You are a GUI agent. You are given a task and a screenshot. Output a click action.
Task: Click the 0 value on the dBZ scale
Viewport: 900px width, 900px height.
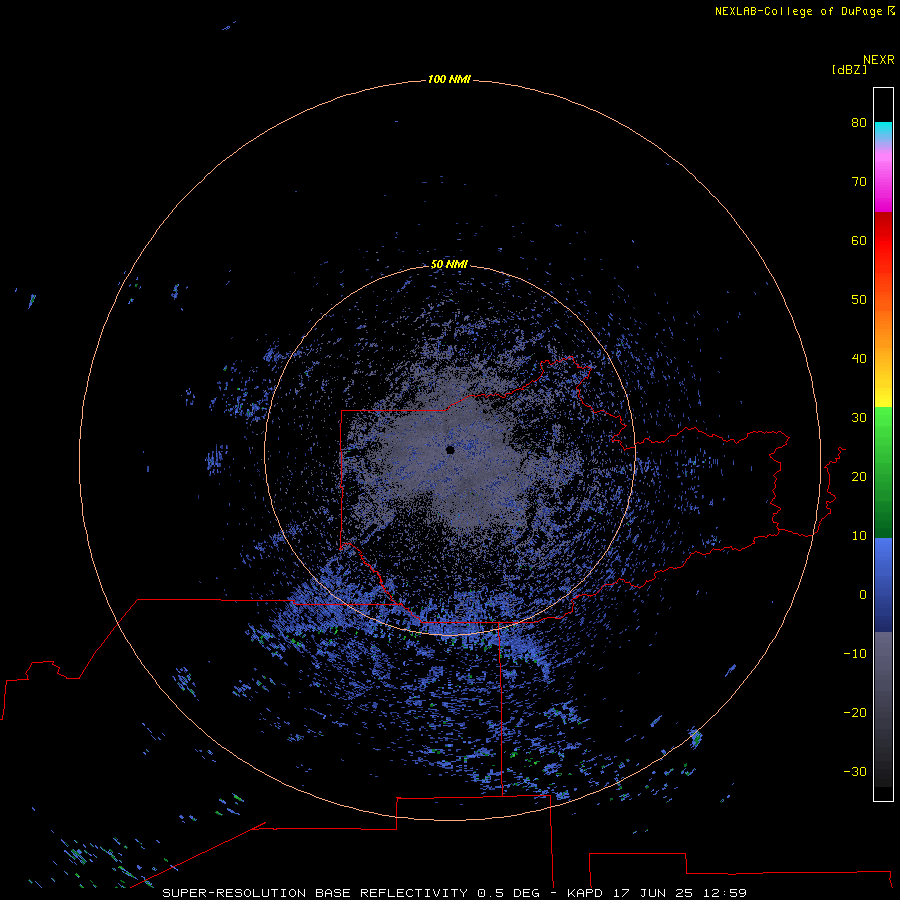(863, 595)
